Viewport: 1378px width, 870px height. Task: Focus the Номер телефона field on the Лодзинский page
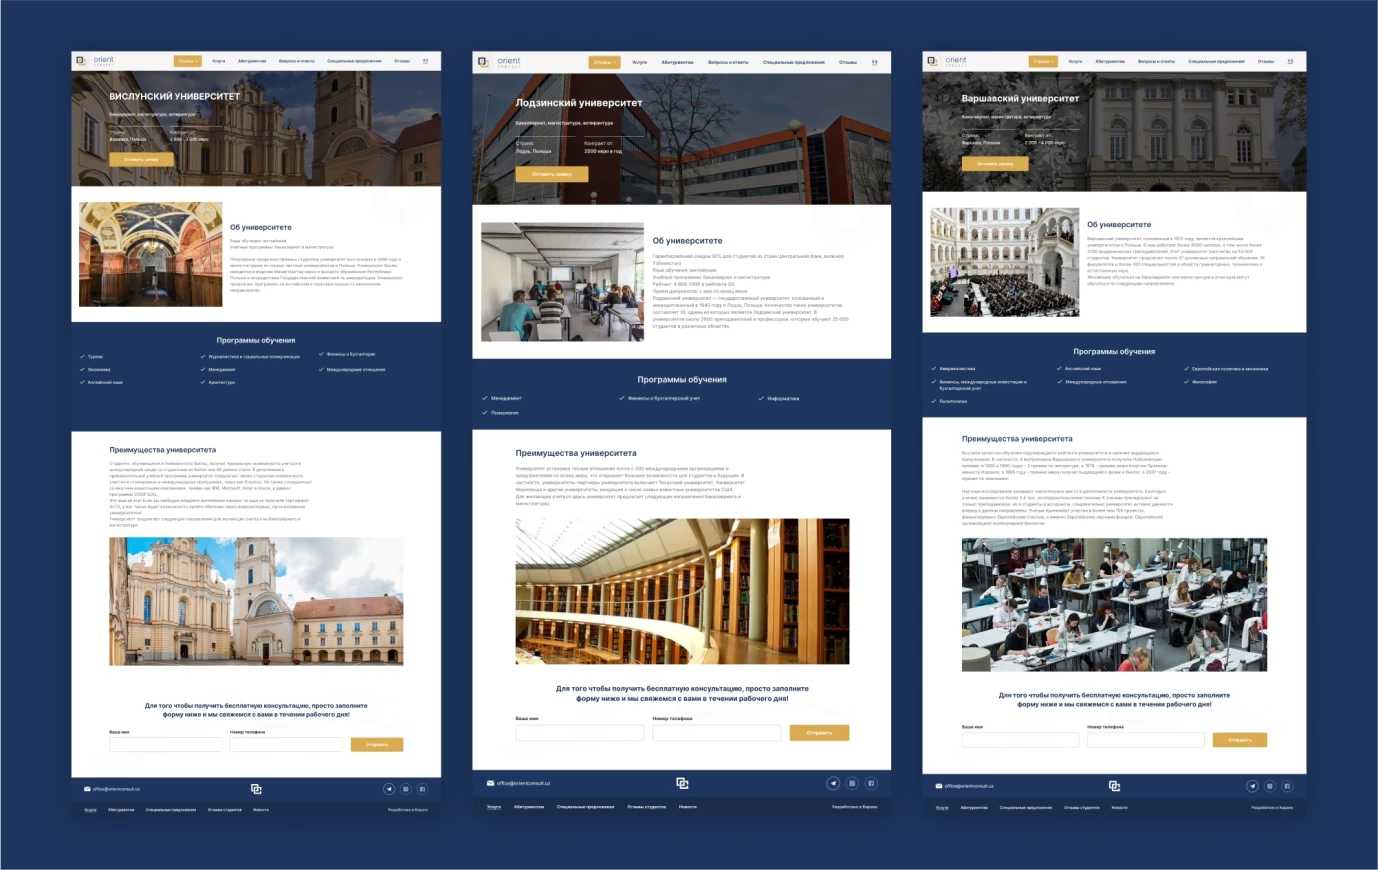pos(717,733)
